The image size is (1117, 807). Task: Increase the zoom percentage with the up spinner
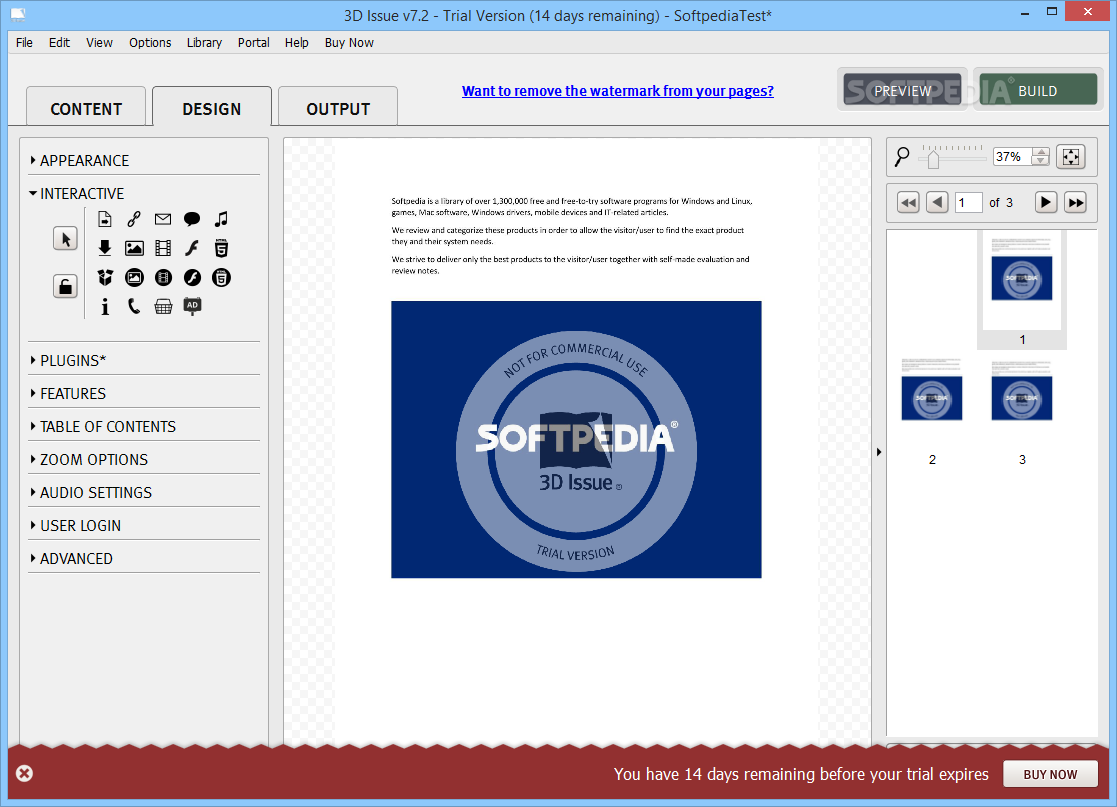click(x=1041, y=152)
